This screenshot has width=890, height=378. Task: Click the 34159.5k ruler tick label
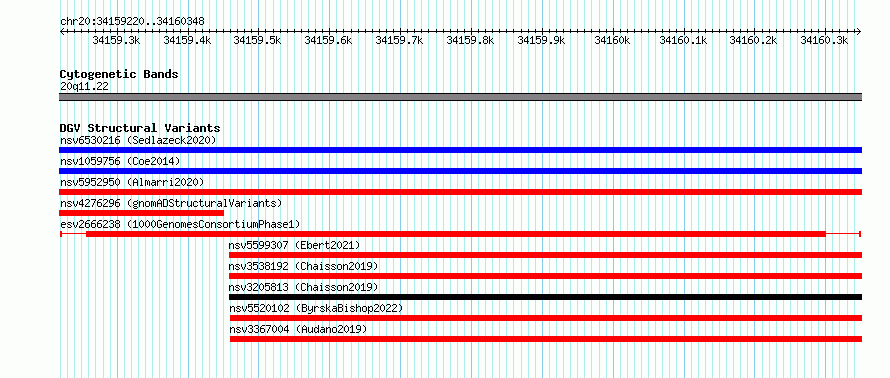pos(257,40)
